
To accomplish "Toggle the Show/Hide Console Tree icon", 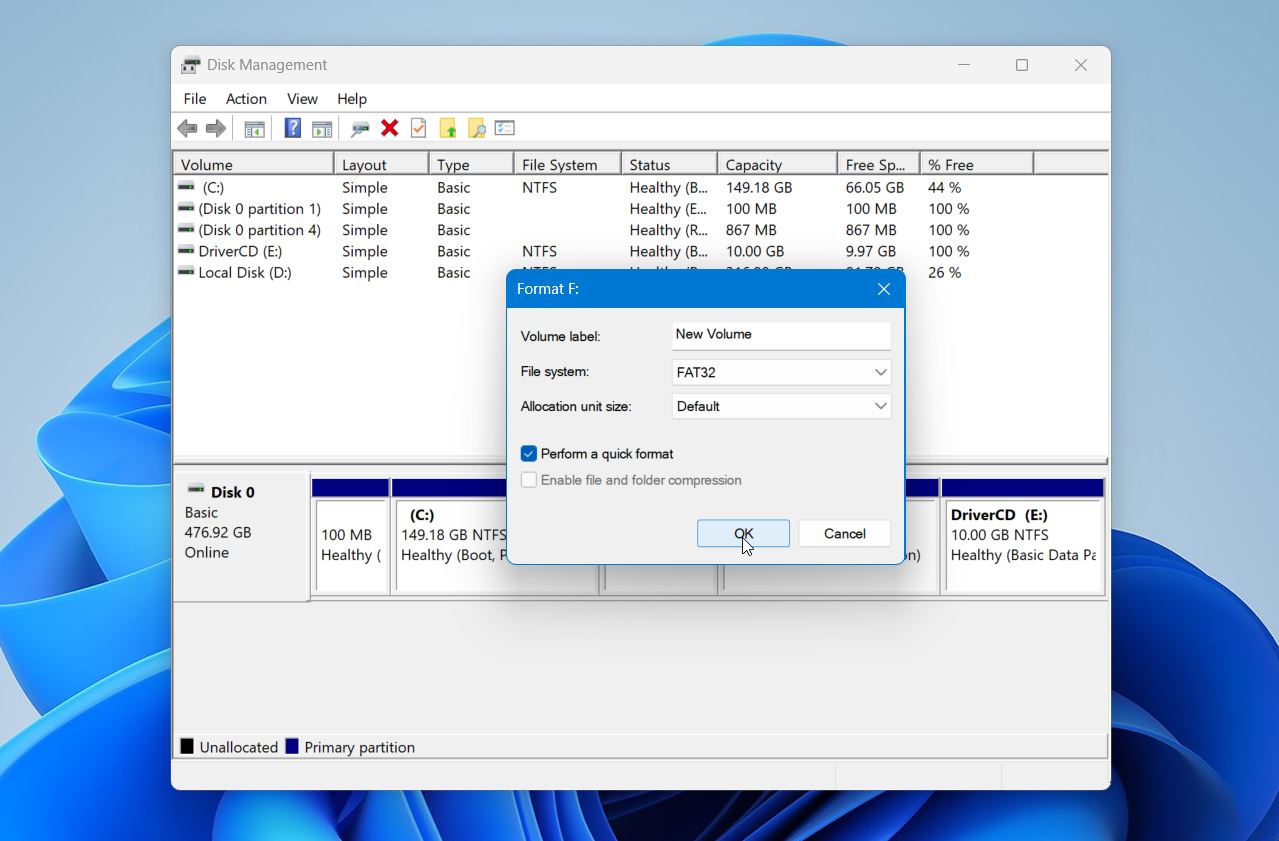I will click(255, 128).
